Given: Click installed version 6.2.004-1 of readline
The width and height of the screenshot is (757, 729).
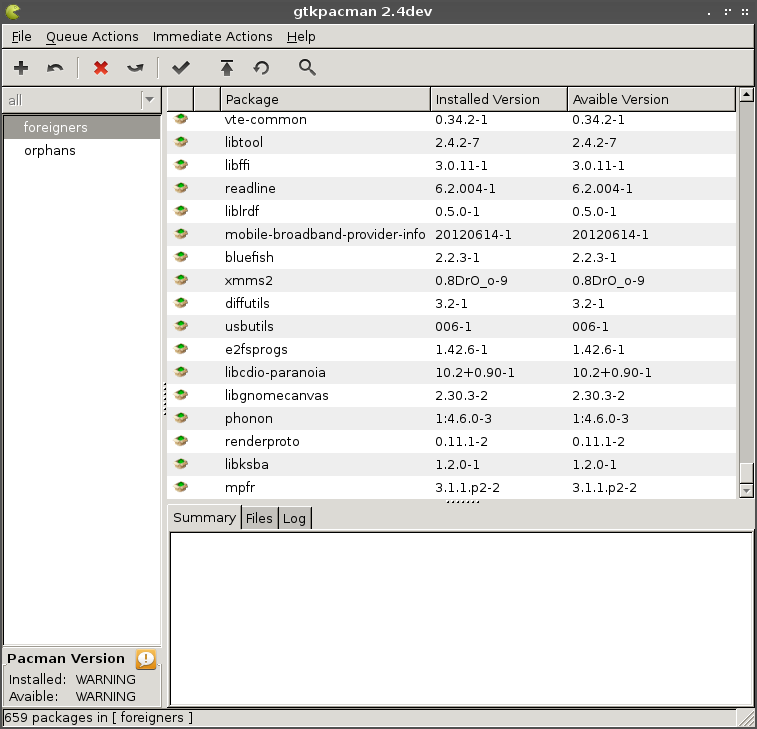Looking at the screenshot, I should (465, 188).
